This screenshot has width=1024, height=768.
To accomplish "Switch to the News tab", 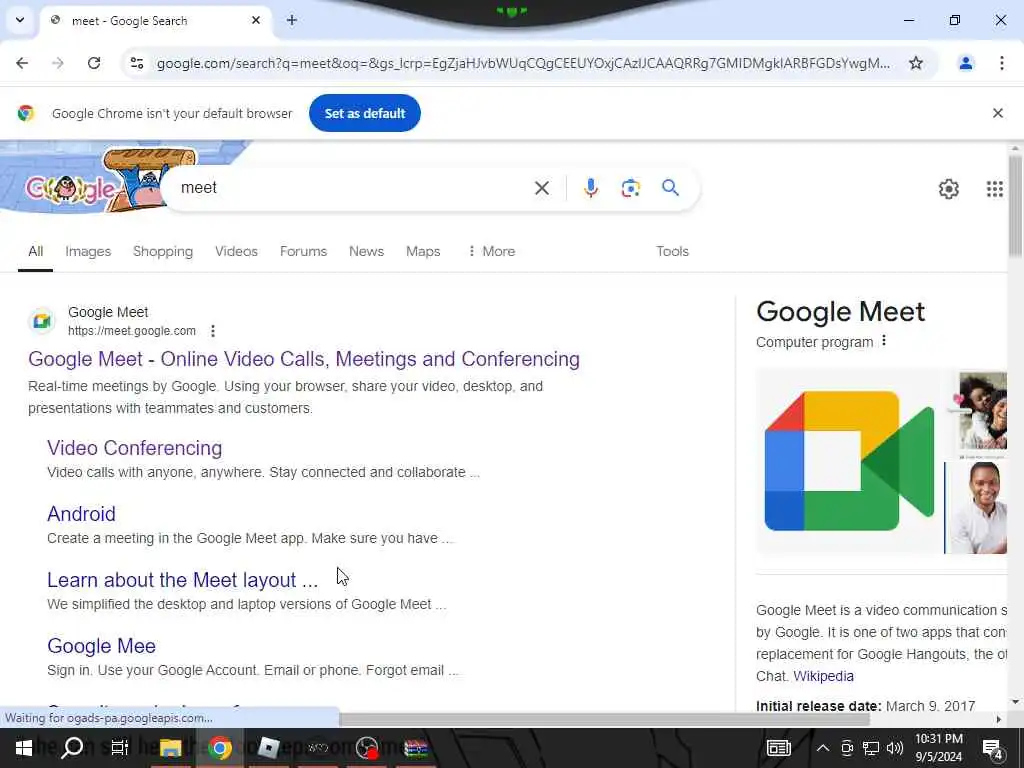I will click(366, 251).
